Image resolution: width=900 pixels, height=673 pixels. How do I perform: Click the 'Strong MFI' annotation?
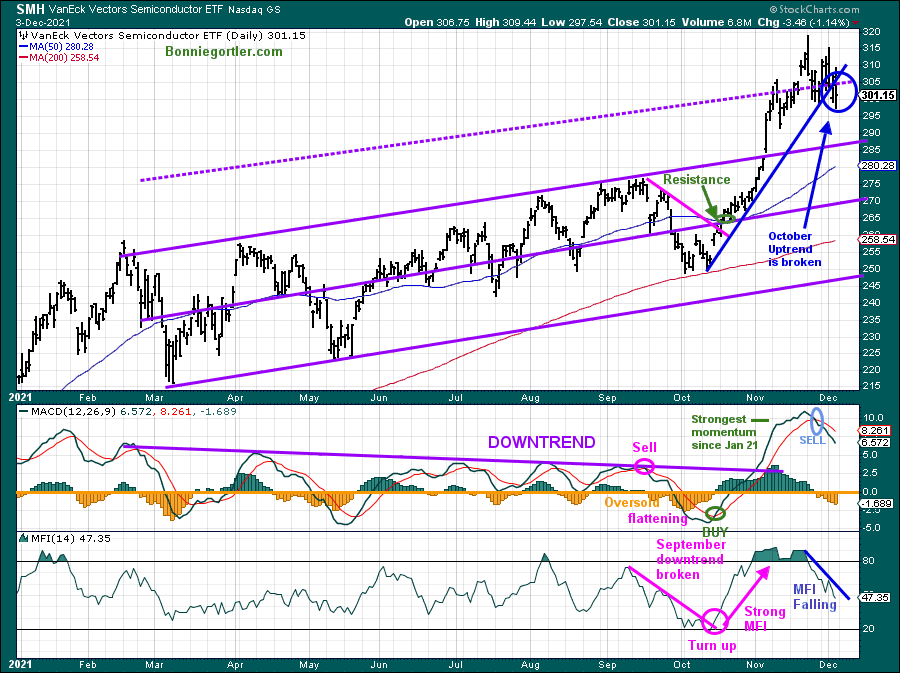click(x=765, y=619)
